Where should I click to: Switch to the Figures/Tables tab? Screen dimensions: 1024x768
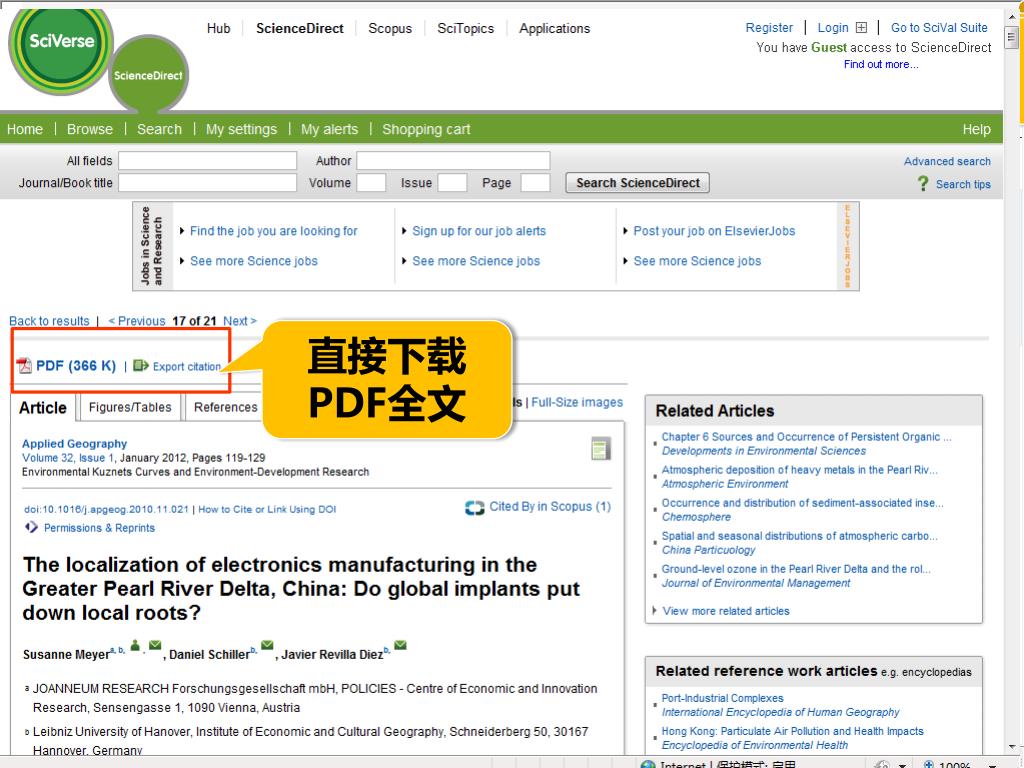coord(130,408)
